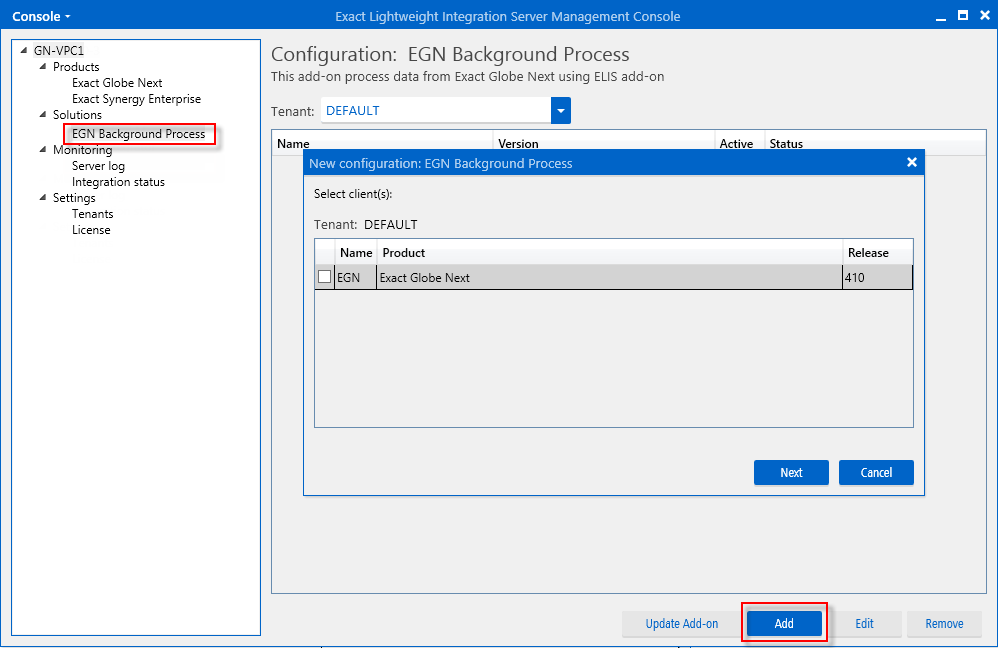Screen dimensions: 998x648
Task: Collapse the GN-VPC1 tree node
Action: (x=24, y=50)
